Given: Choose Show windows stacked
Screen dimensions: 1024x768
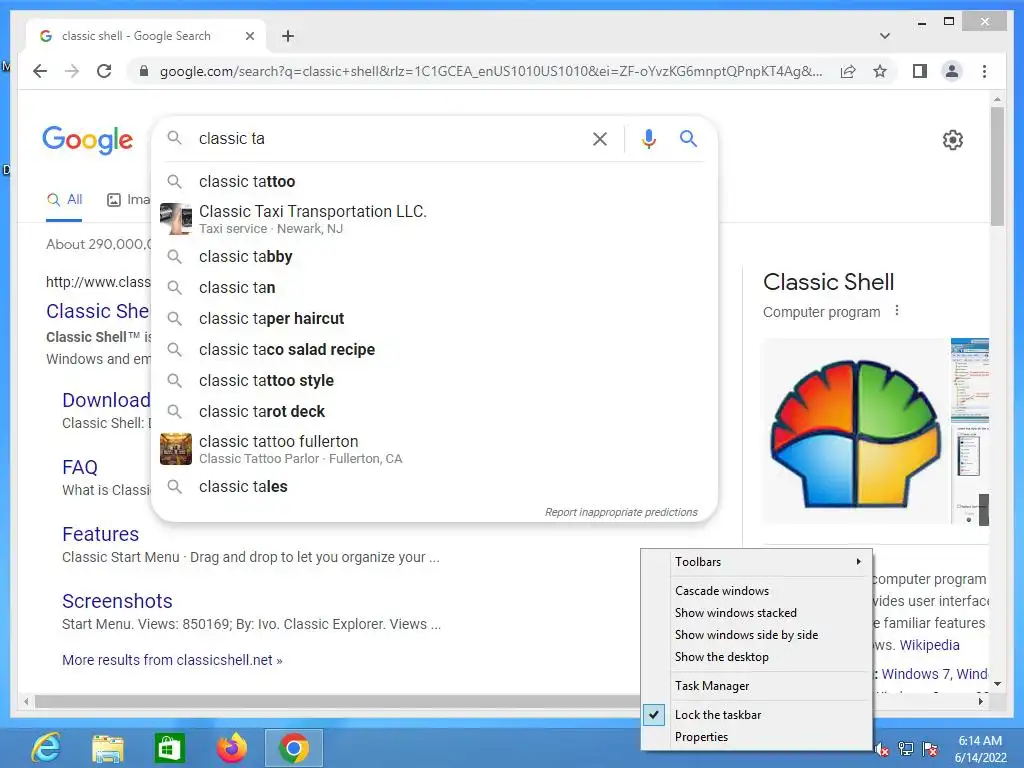Looking at the screenshot, I should point(757,613).
